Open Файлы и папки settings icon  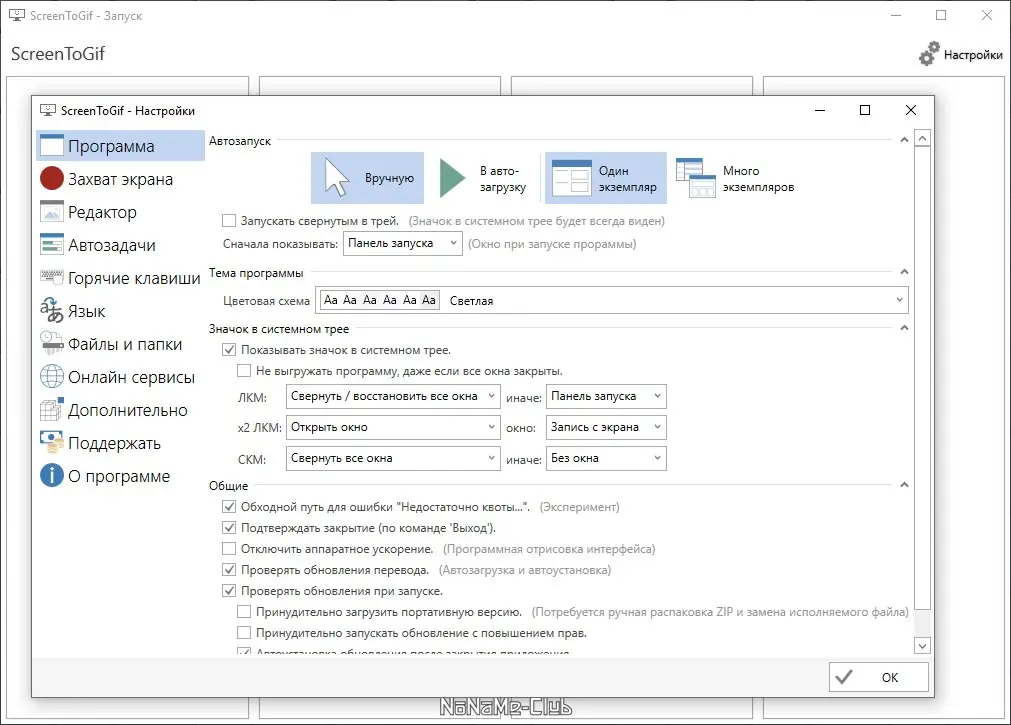pyautogui.click(x=54, y=343)
